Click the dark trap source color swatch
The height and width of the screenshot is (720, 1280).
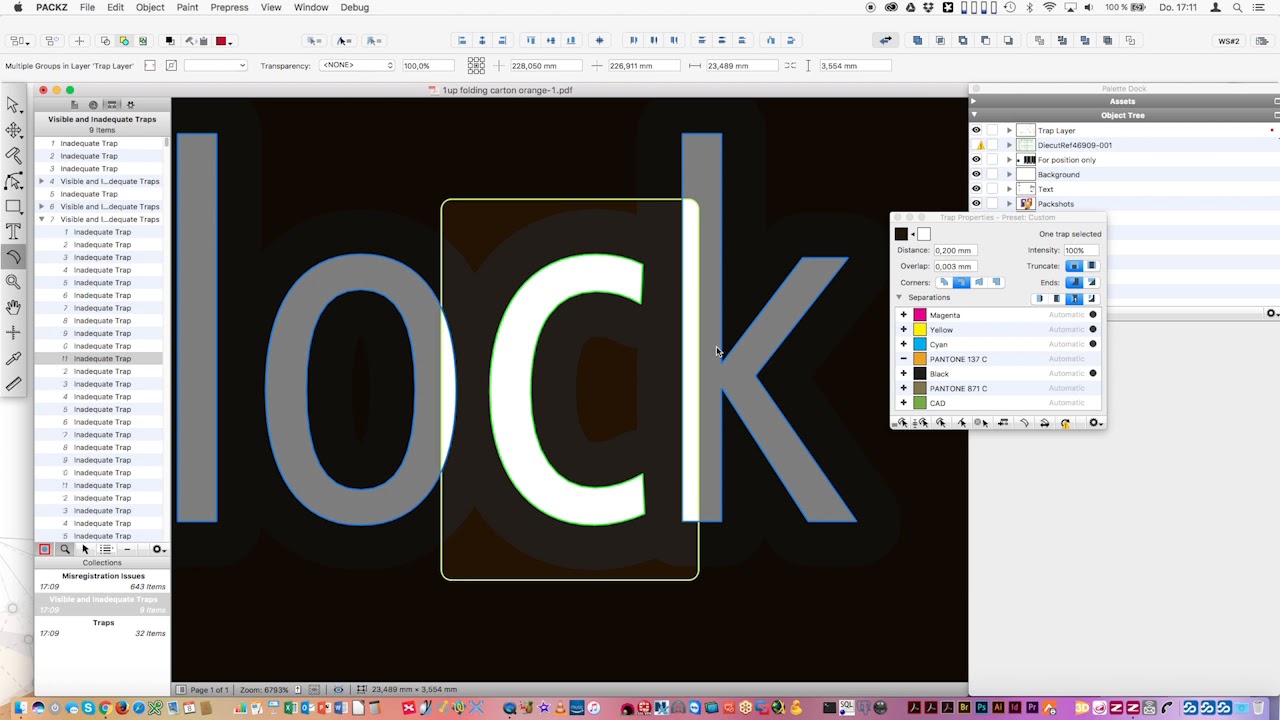[x=901, y=234]
